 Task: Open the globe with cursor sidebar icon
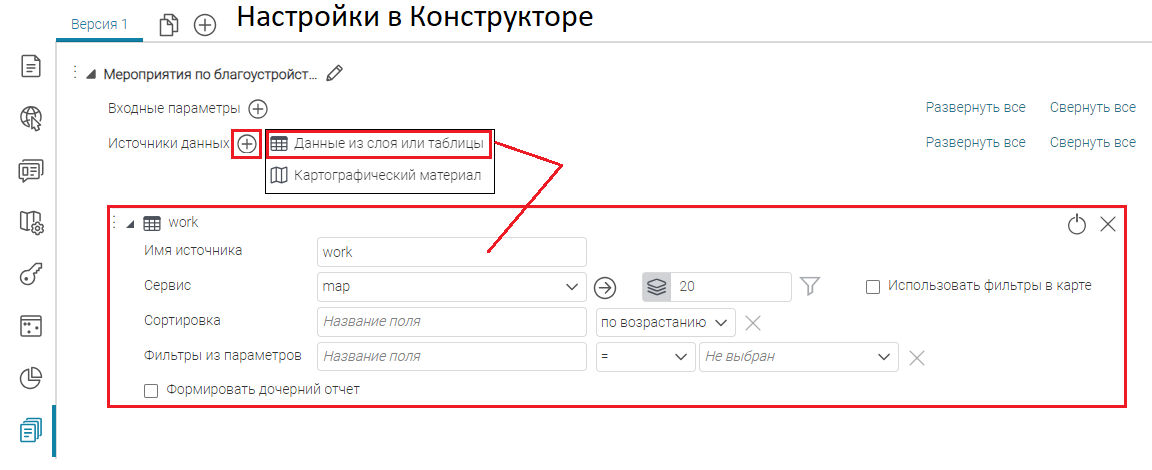click(31, 119)
